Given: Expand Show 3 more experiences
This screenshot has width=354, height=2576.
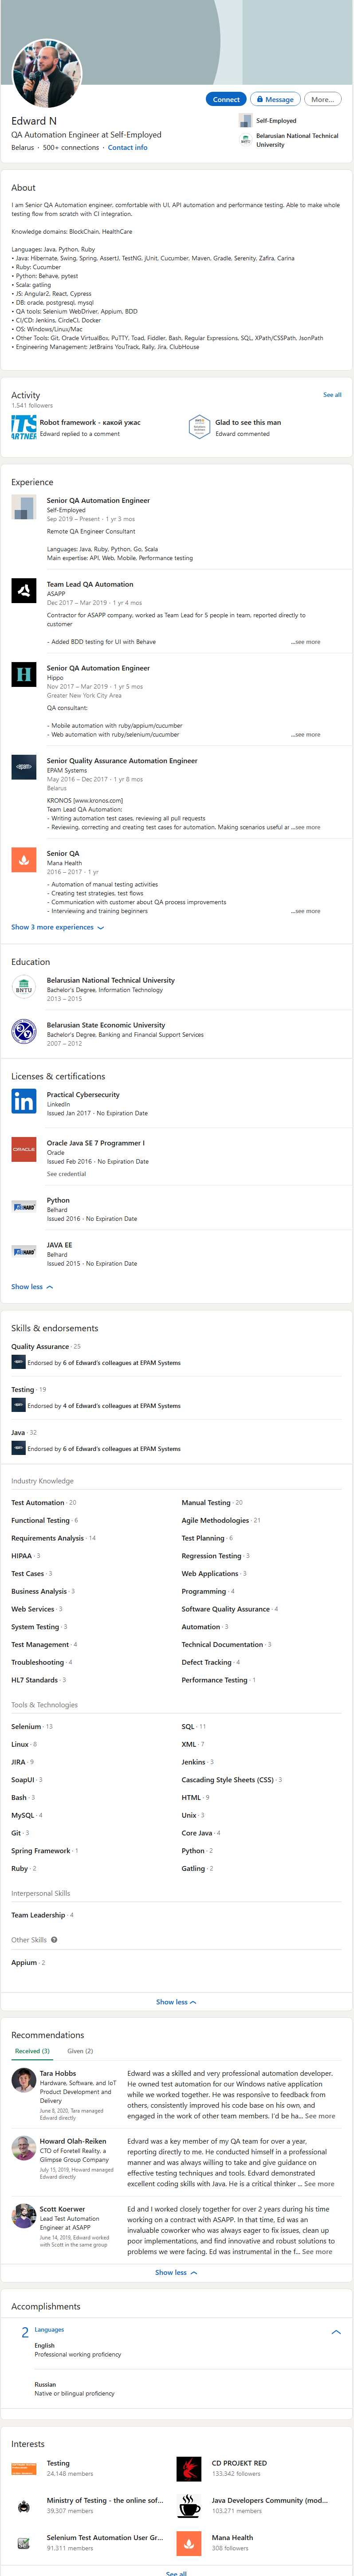Looking at the screenshot, I should coord(57,927).
